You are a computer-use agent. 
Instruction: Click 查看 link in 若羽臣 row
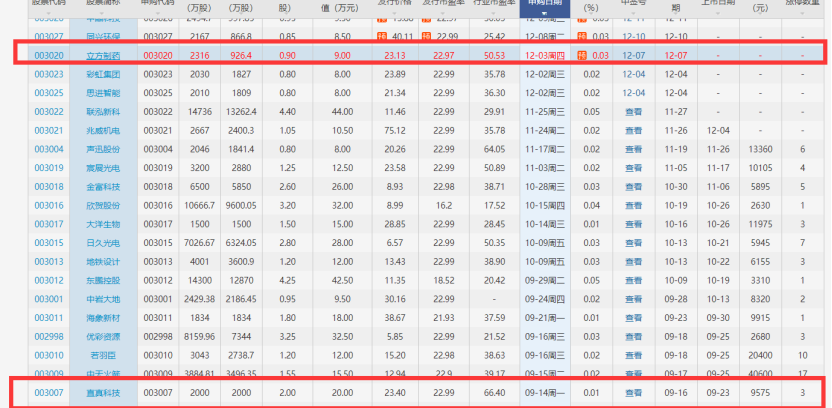click(634, 355)
